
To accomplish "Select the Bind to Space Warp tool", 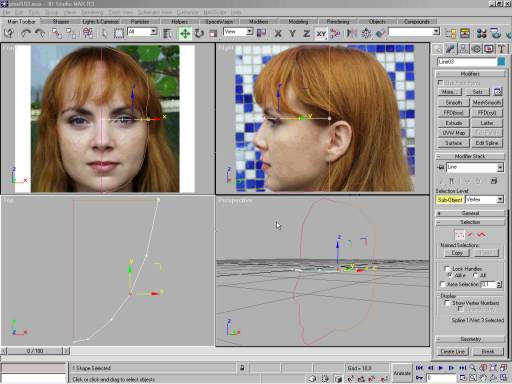I will tap(88, 33).
